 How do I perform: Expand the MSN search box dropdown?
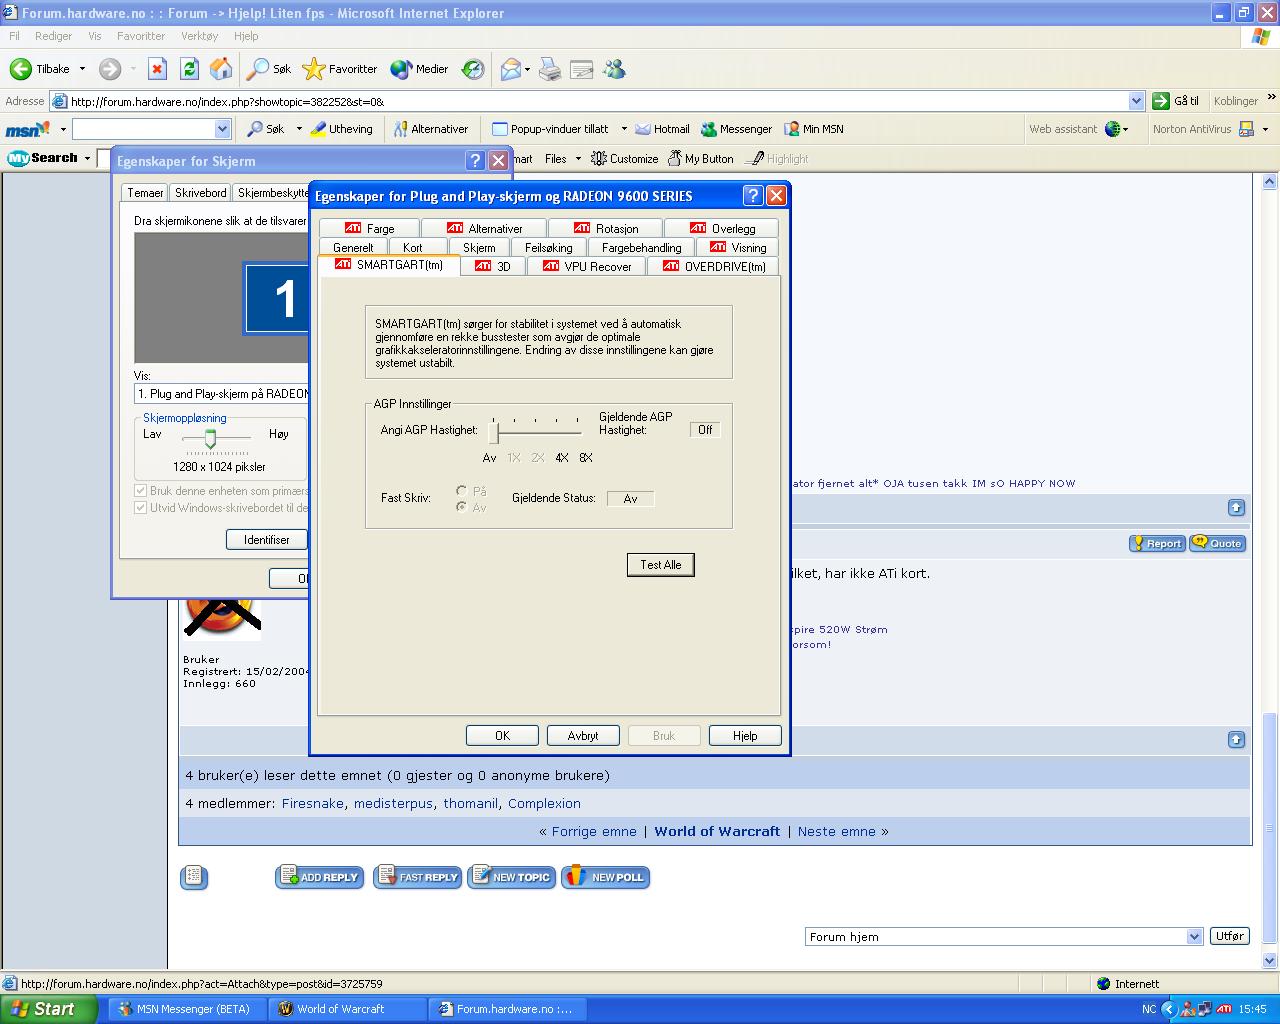tap(222, 129)
